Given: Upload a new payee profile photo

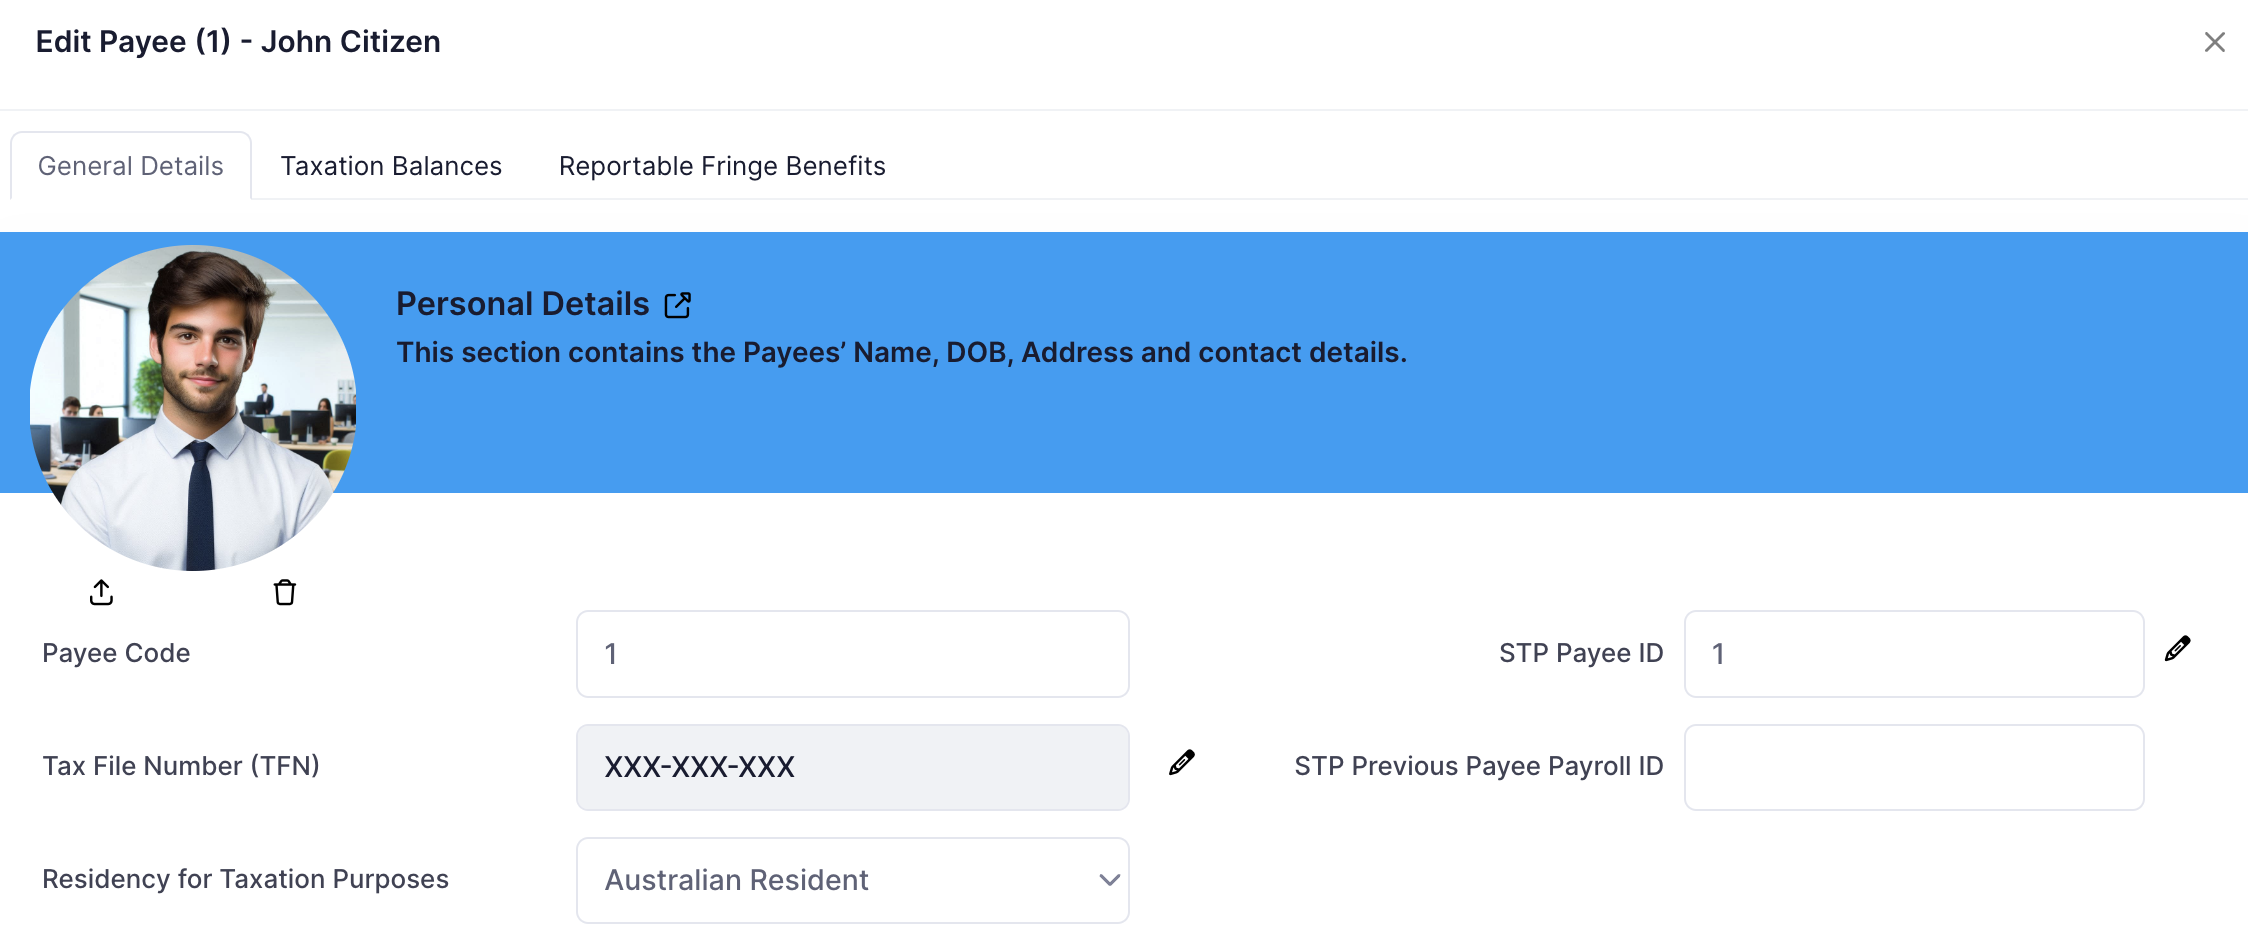Looking at the screenshot, I should coord(101,593).
